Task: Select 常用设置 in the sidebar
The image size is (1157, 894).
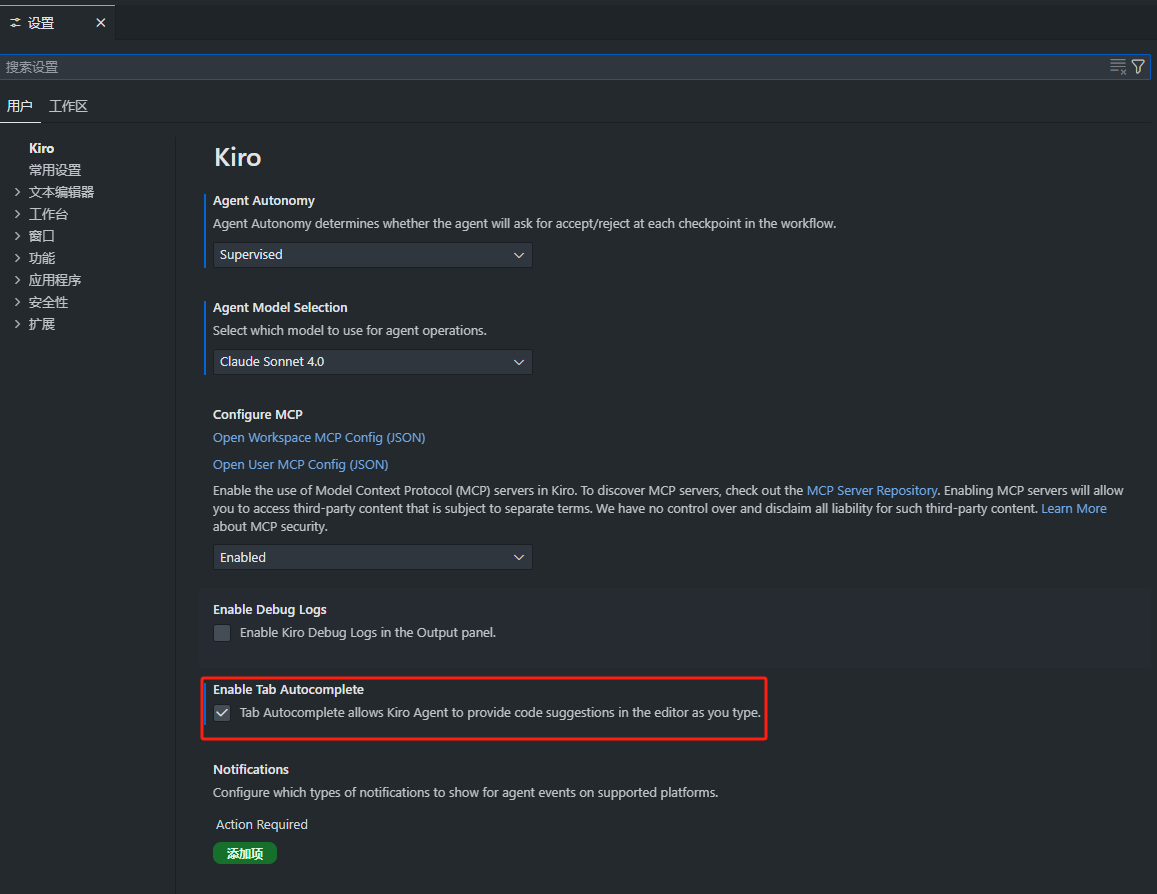Action: coord(55,170)
